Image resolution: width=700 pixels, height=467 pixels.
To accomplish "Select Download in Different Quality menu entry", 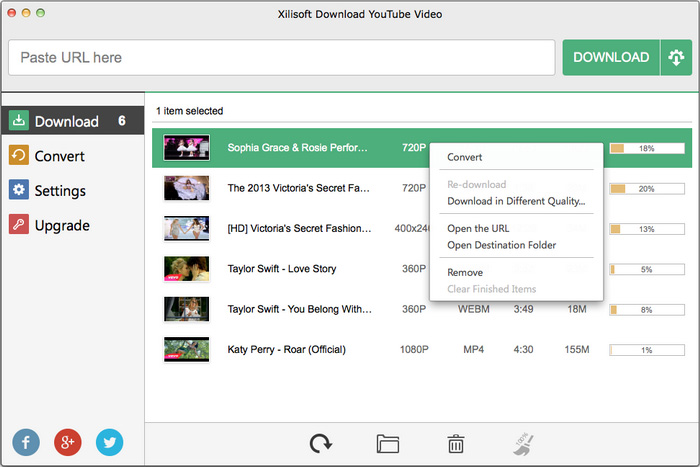I will pos(516,201).
